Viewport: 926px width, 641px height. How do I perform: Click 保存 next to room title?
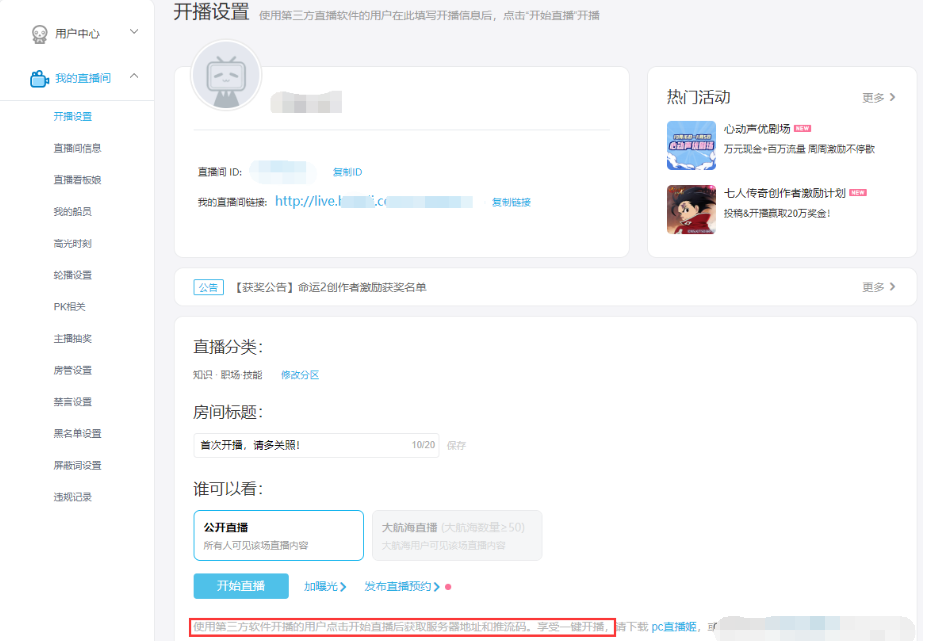(457, 446)
